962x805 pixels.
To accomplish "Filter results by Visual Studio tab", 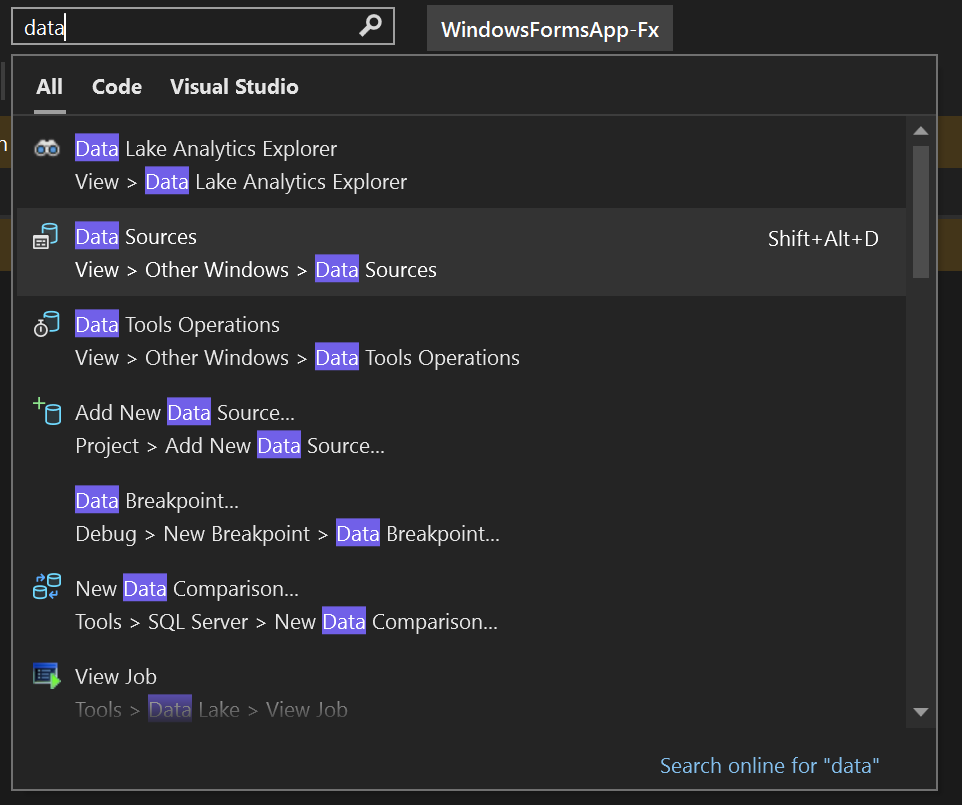I will tap(234, 87).
